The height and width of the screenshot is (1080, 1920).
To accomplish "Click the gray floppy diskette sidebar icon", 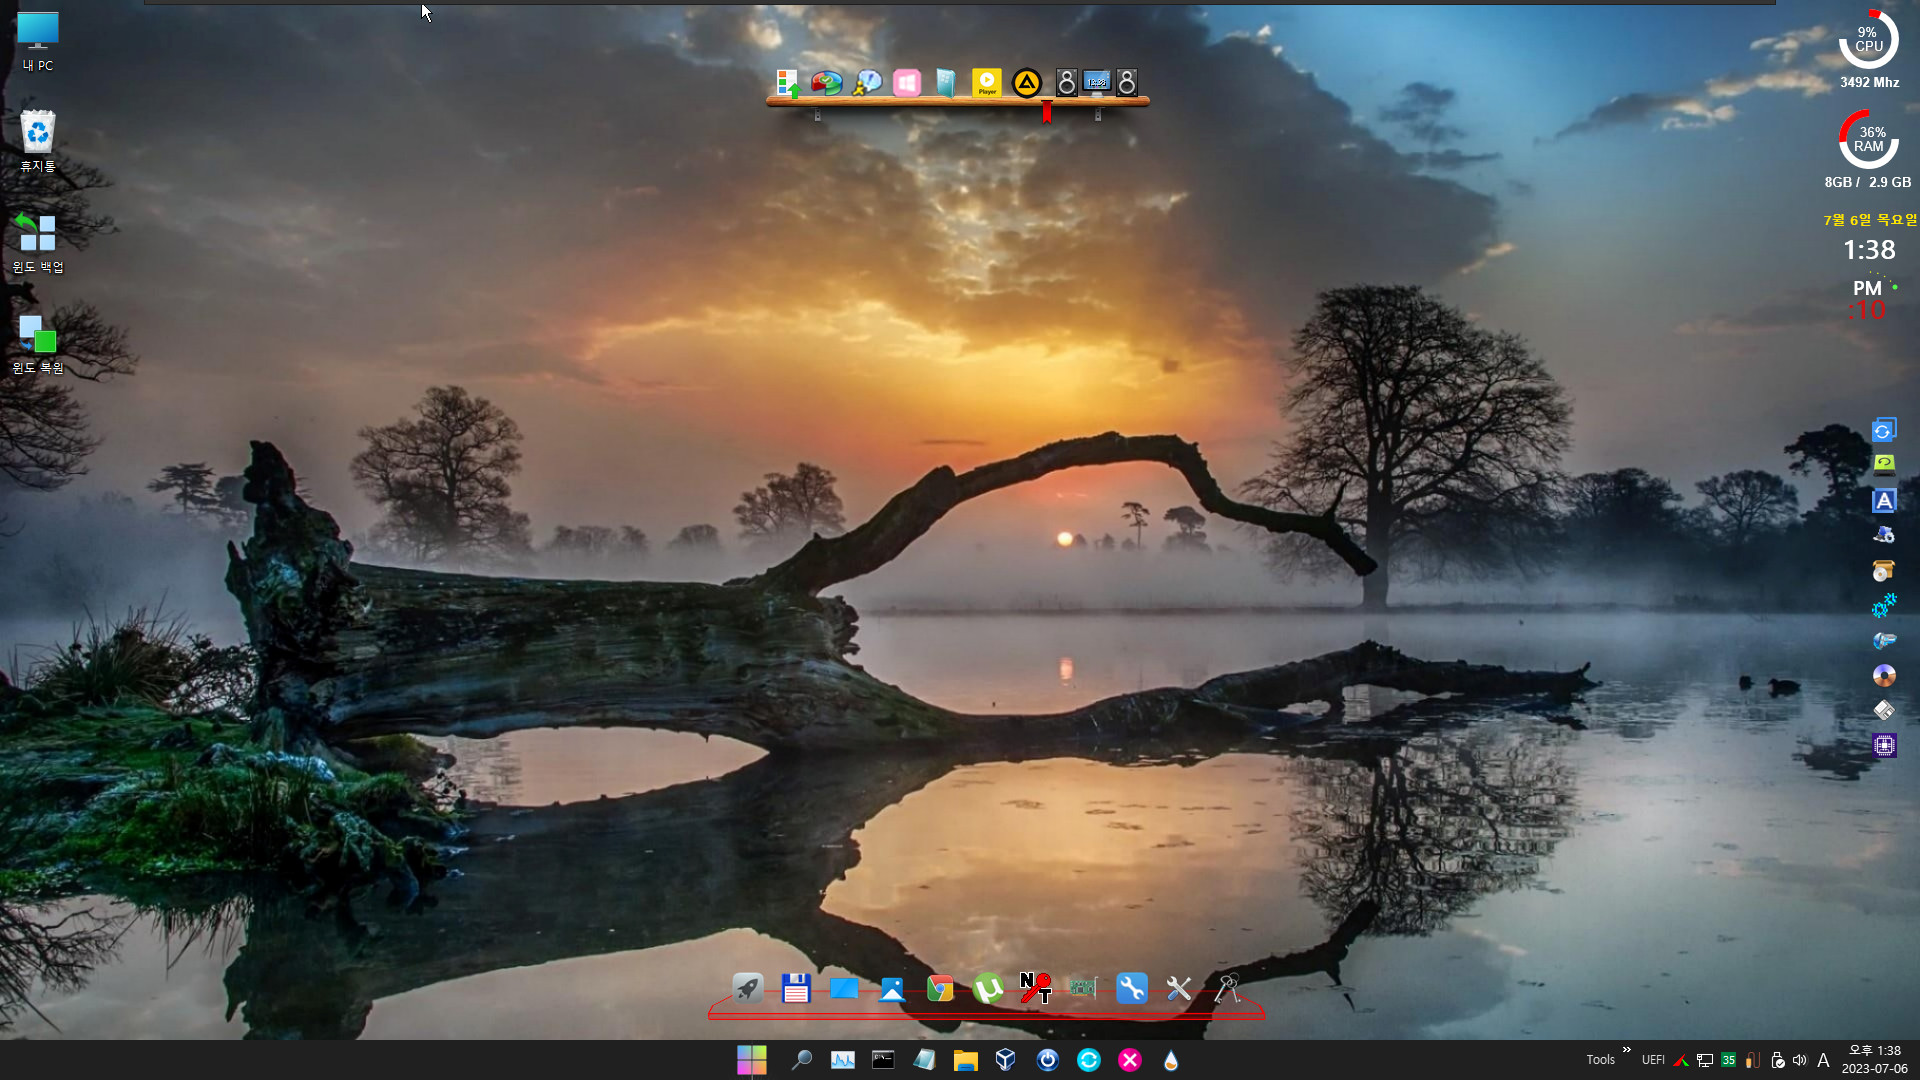I will click(1884, 710).
